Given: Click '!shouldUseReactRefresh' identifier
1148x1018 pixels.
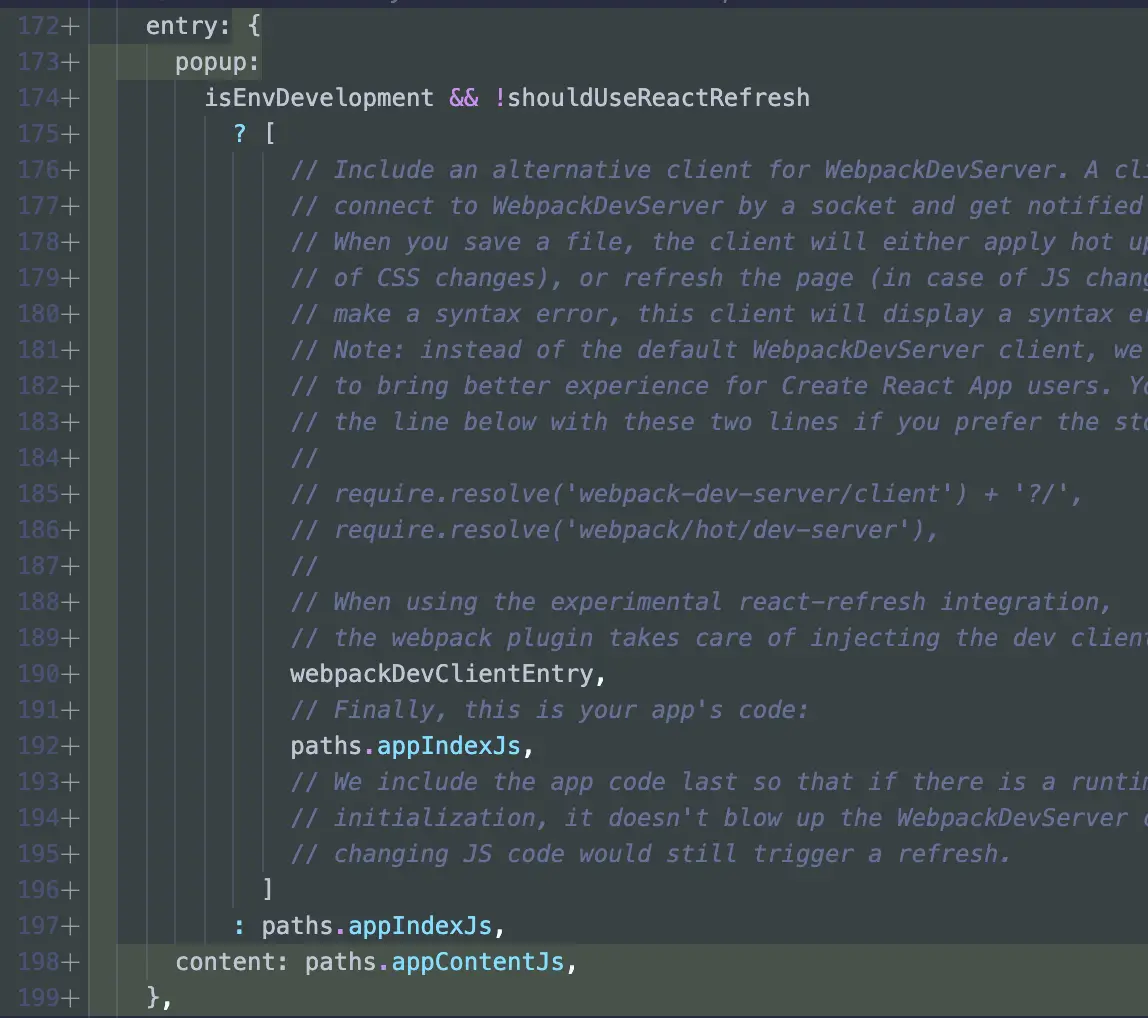Looking at the screenshot, I should 652,98.
